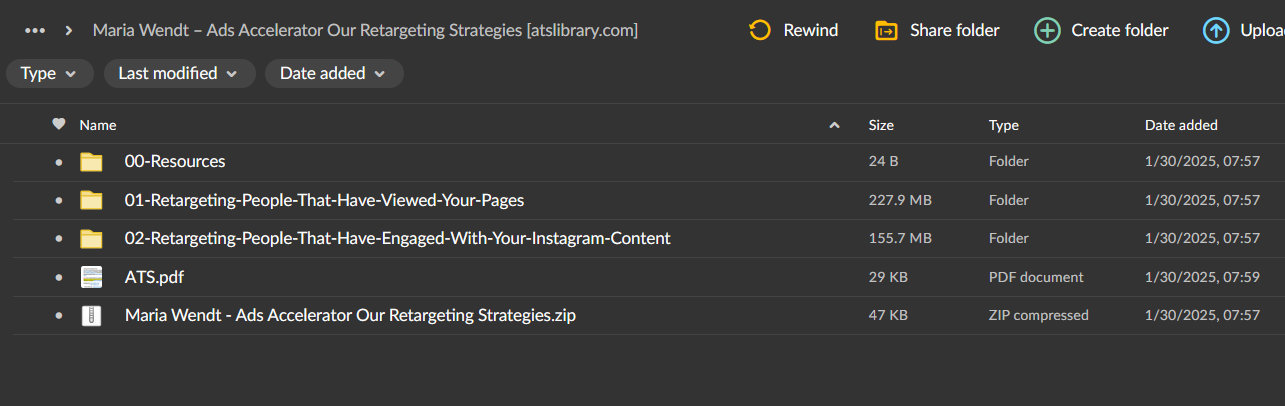Click the Upload arrow icon
The image size is (1285, 406).
pyautogui.click(x=1216, y=30)
